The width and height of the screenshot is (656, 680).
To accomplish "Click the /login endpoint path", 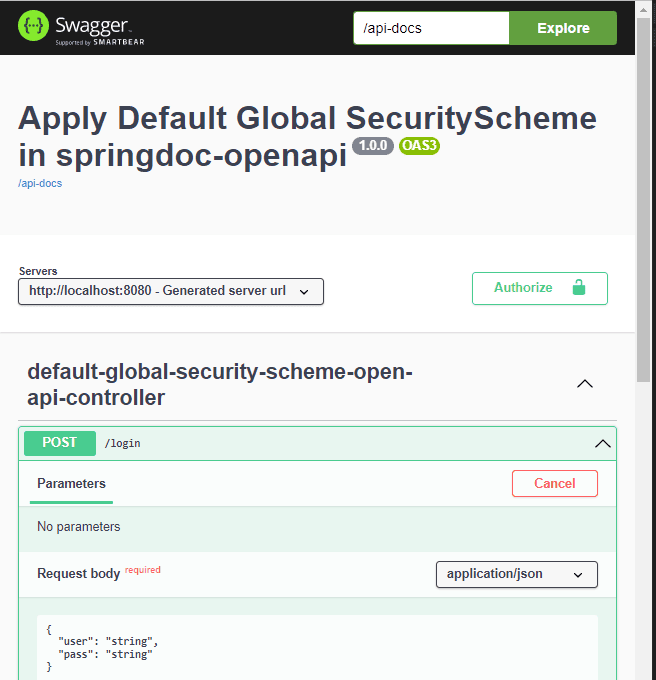I will [123, 443].
